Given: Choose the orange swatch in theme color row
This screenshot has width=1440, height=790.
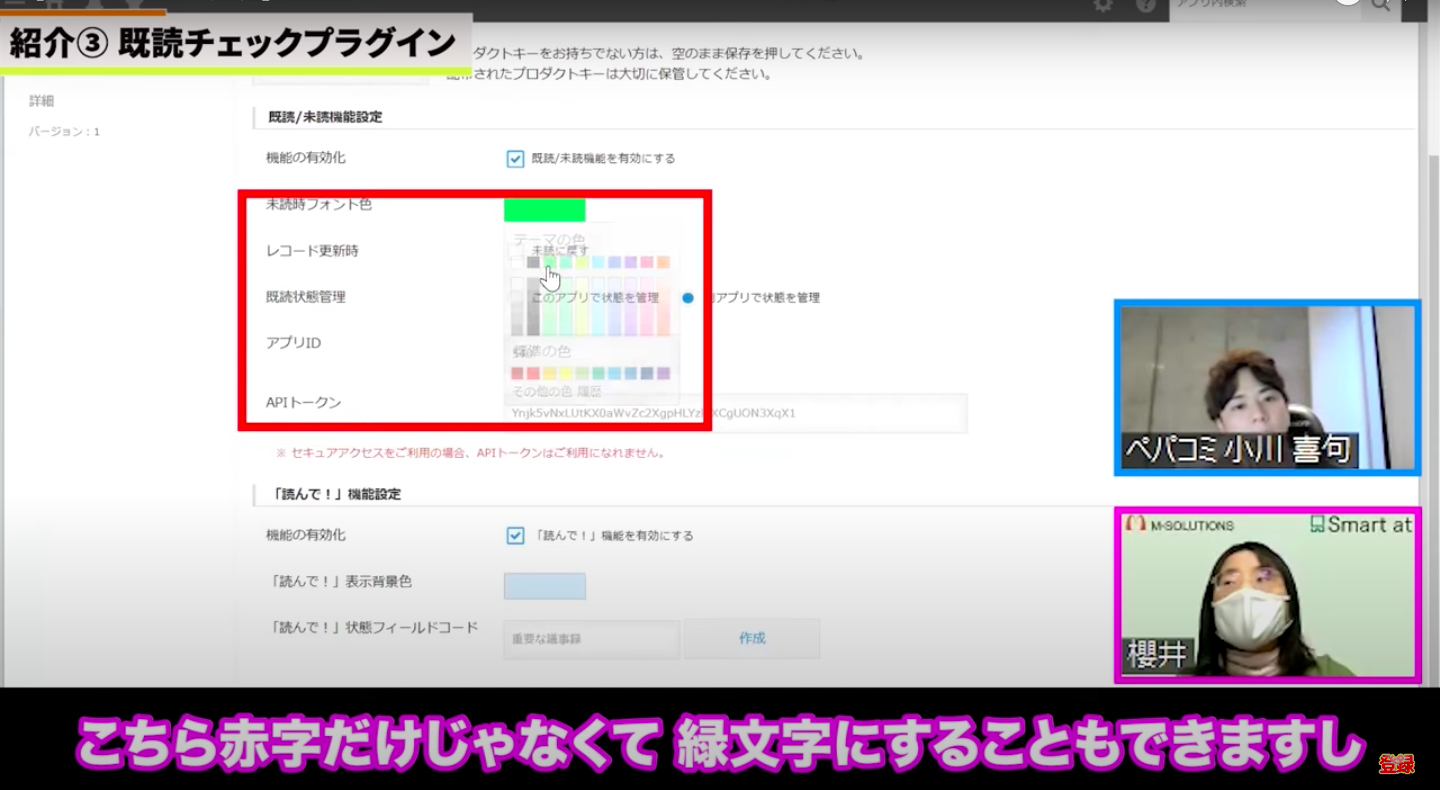Looking at the screenshot, I should point(663,263).
